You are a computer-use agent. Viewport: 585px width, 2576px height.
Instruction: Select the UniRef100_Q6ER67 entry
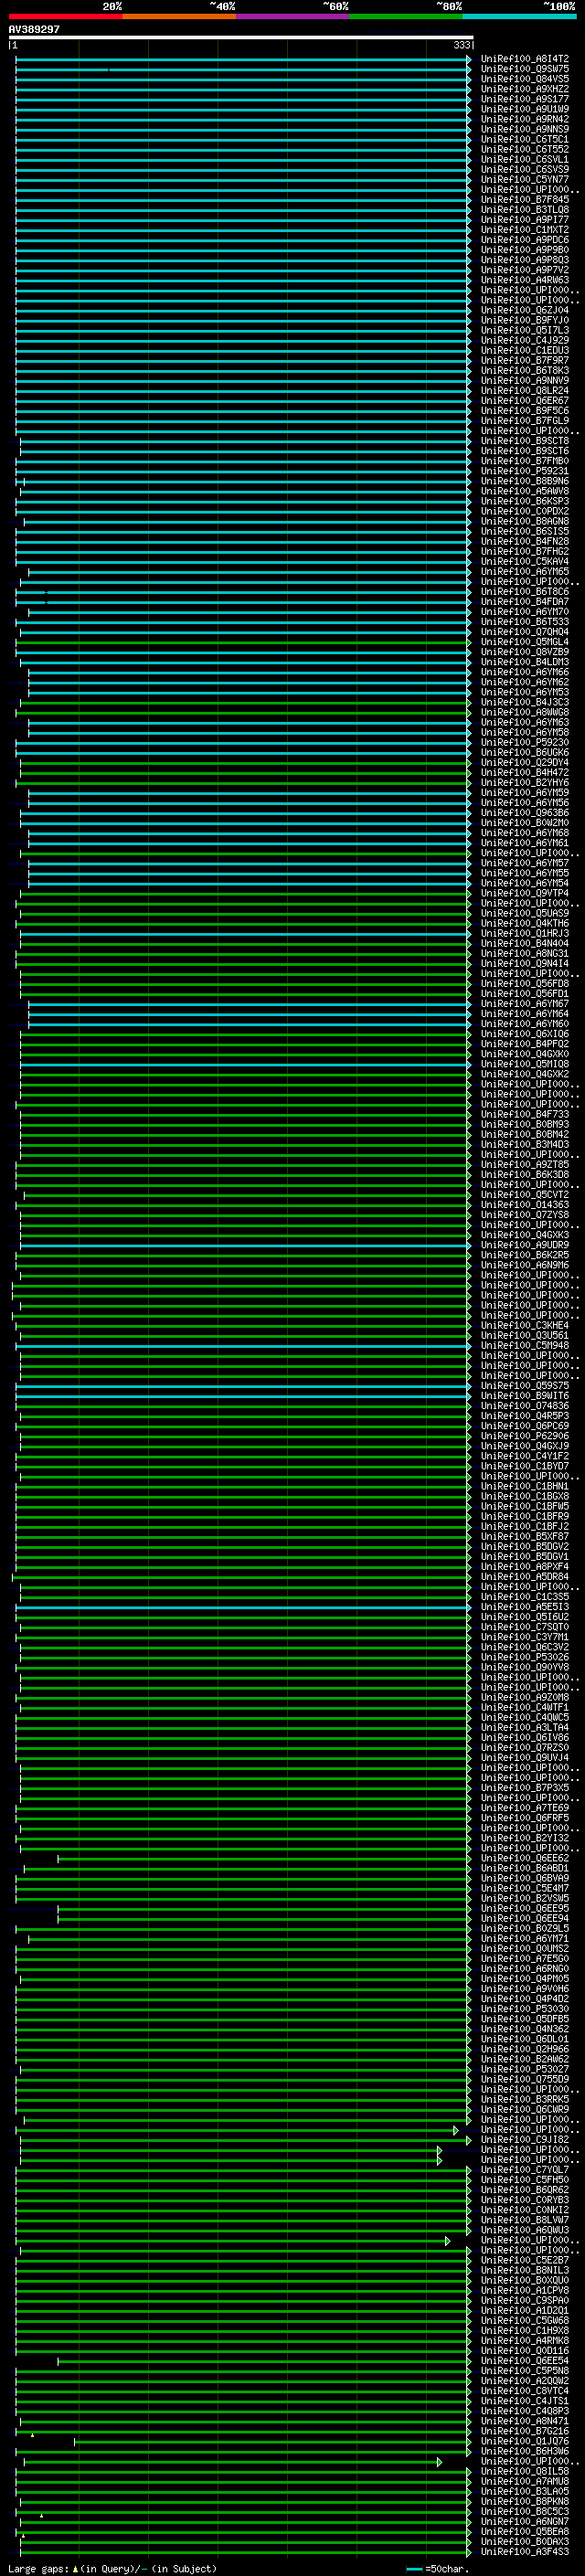[x=525, y=400]
